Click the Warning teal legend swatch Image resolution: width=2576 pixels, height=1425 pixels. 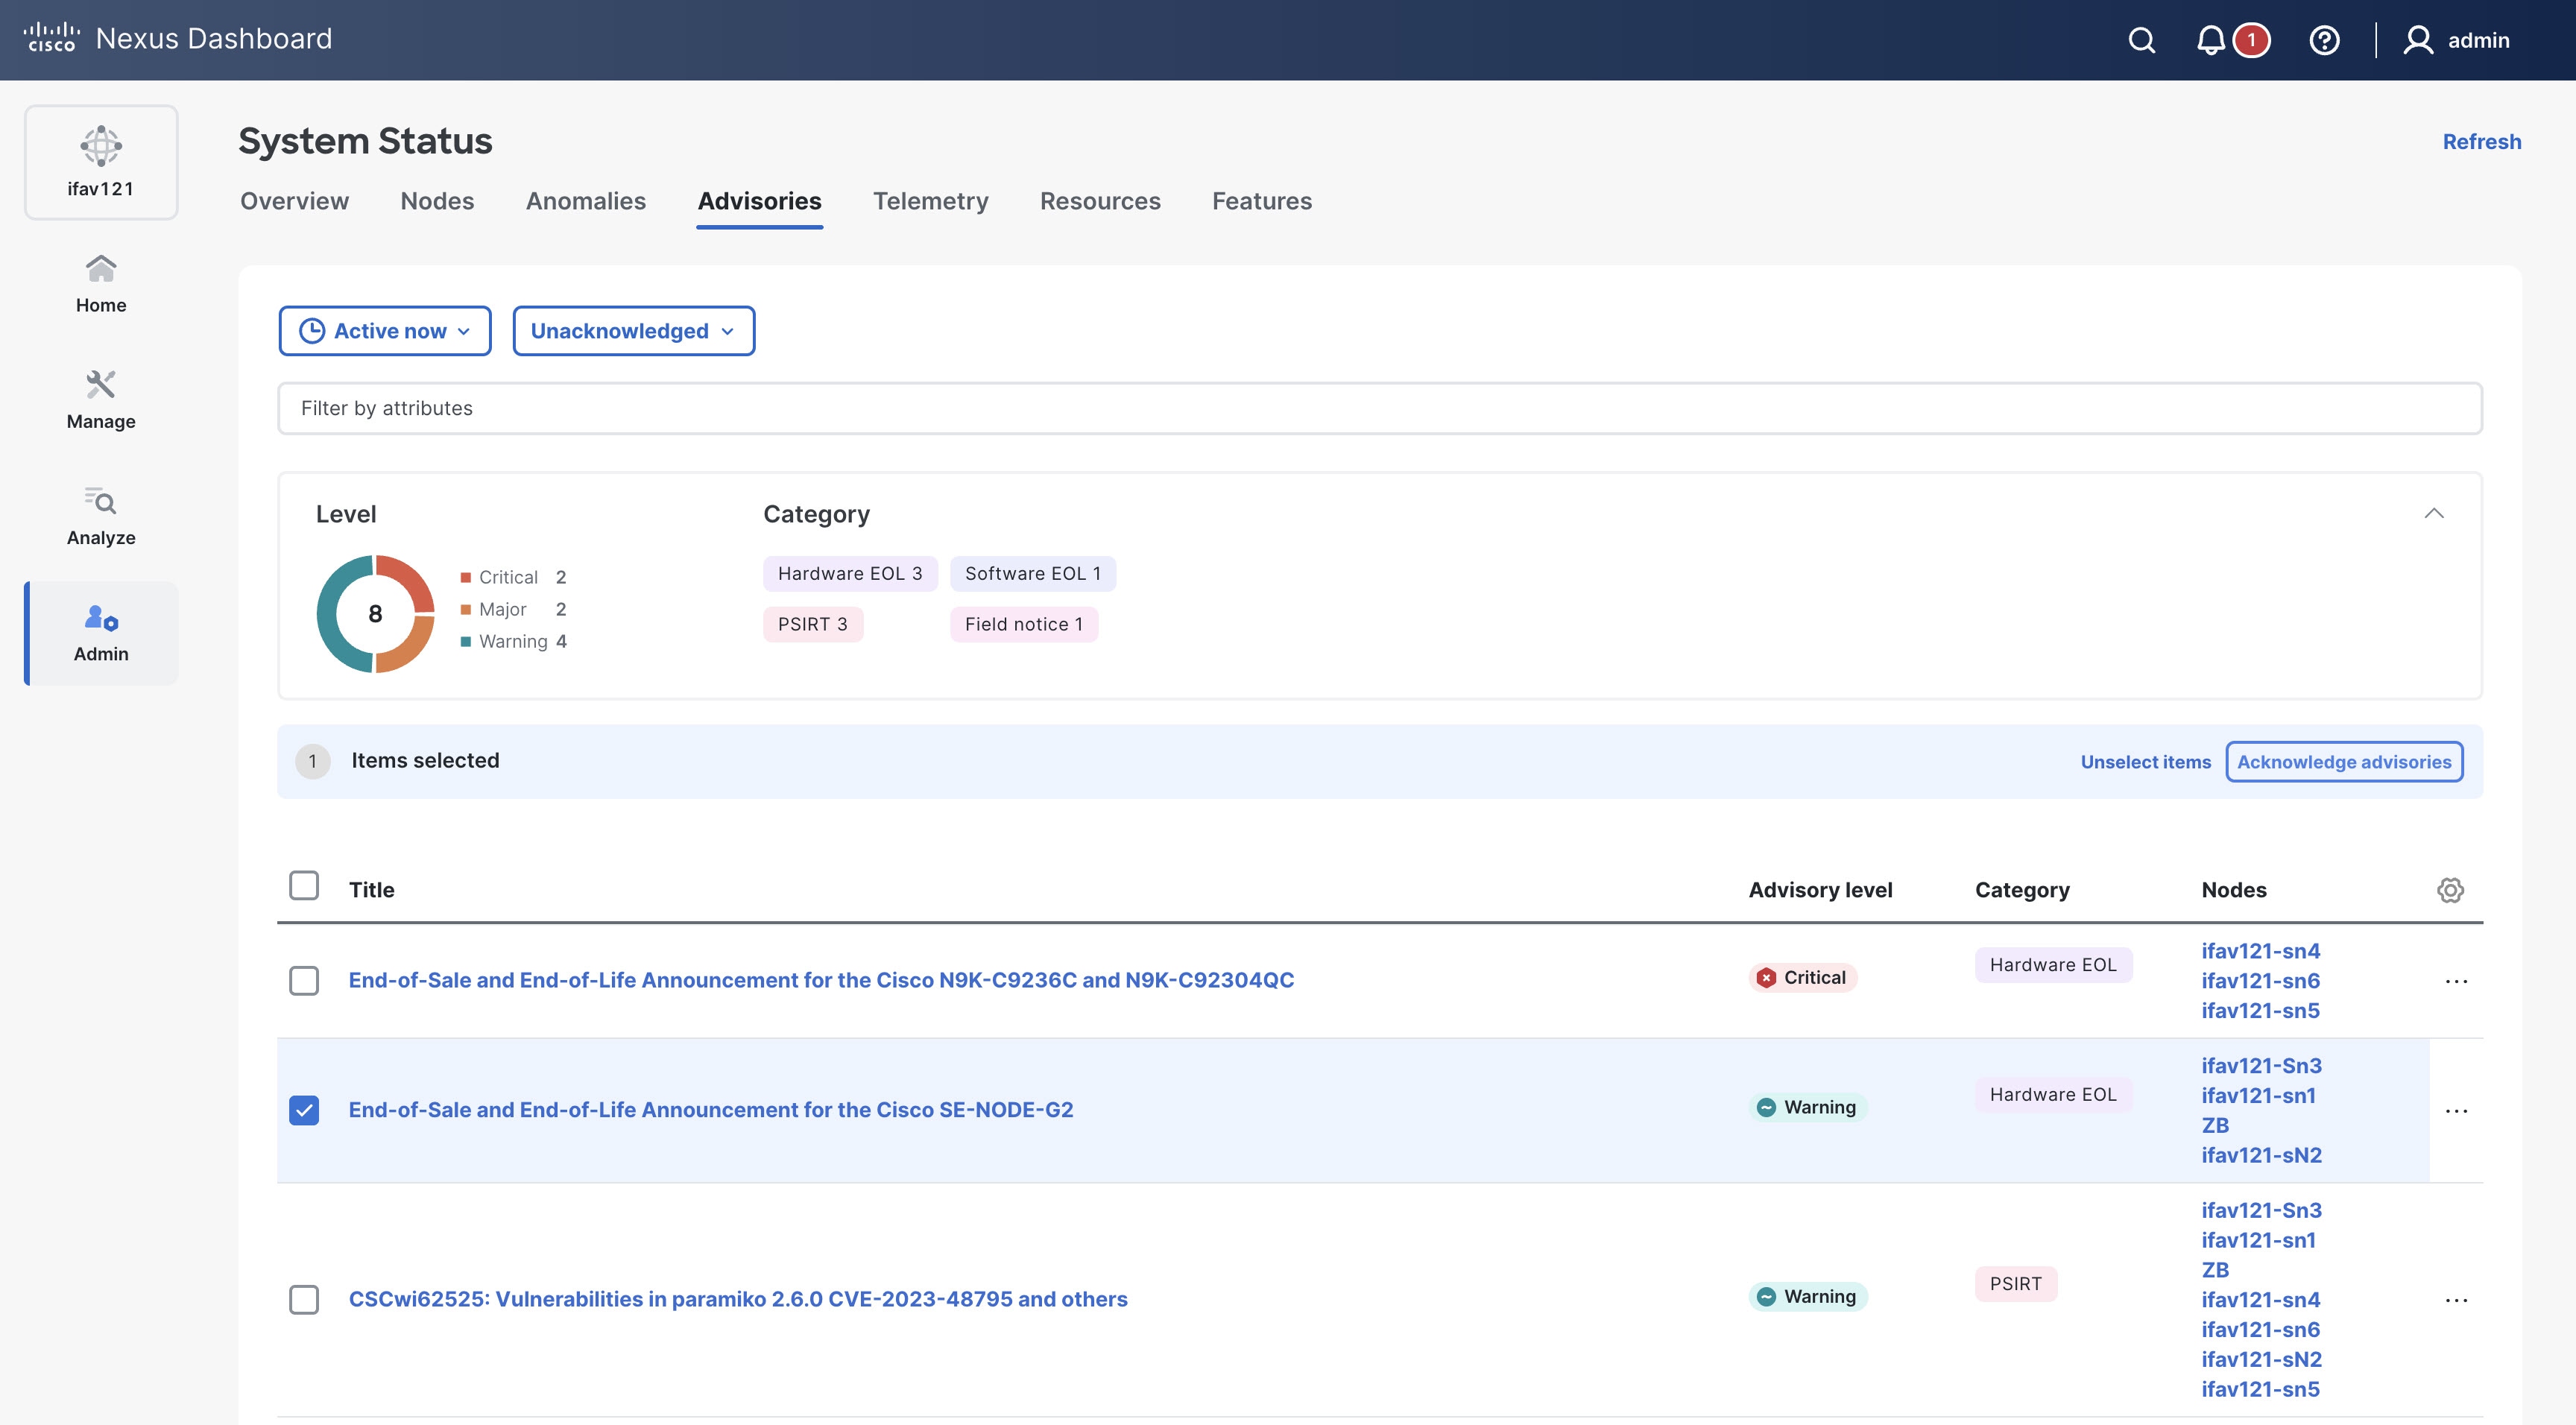[x=465, y=641]
